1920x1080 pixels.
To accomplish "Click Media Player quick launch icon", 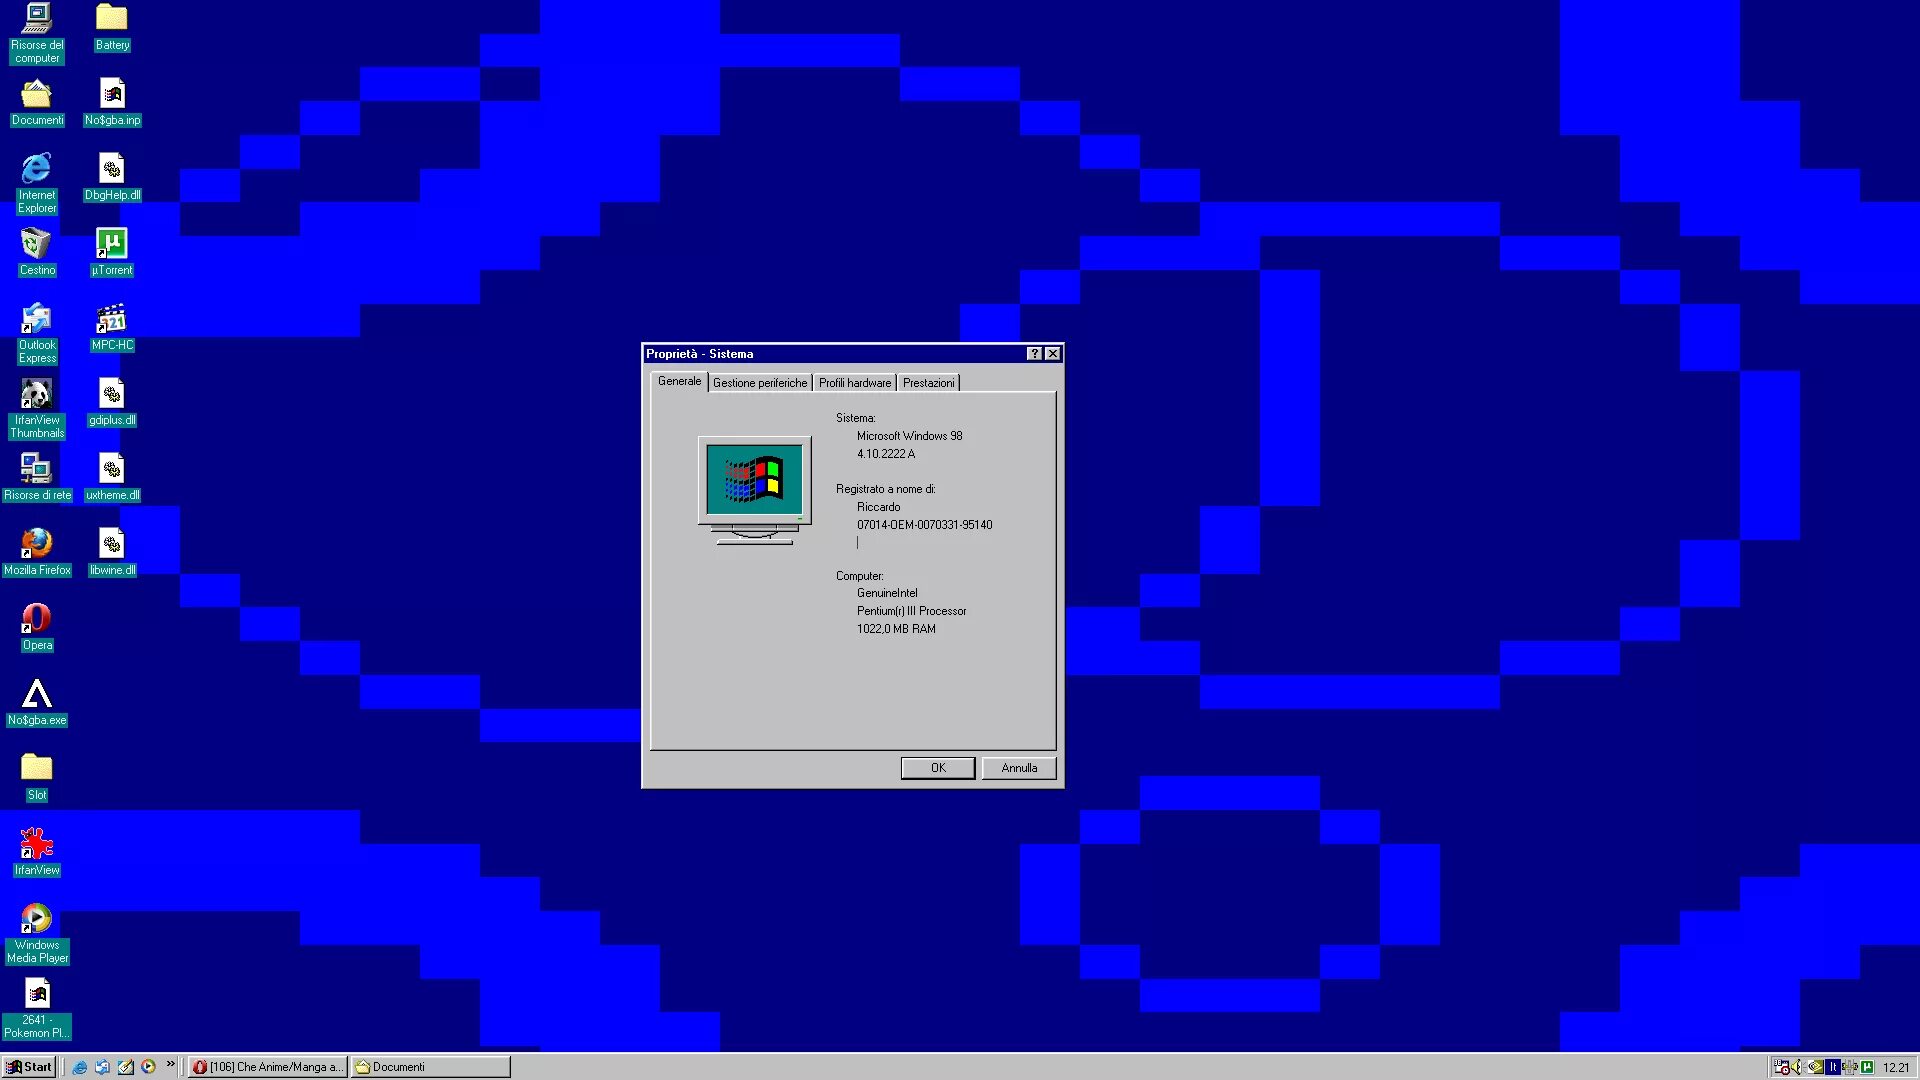I will pos(149,1067).
